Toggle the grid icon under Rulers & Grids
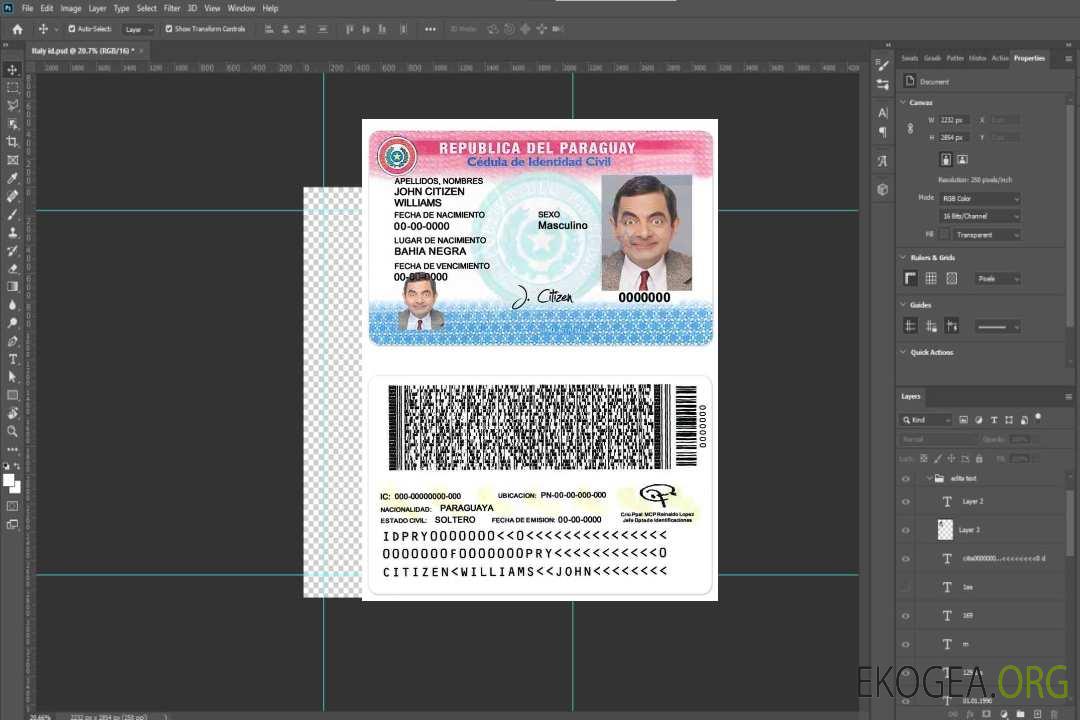The image size is (1080, 720). click(x=931, y=279)
